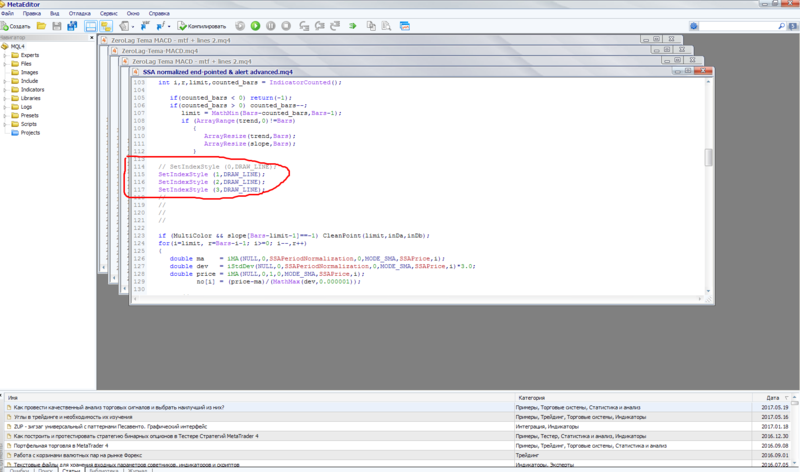Start debugging with green play icon
800x472 pixels.
point(255,26)
